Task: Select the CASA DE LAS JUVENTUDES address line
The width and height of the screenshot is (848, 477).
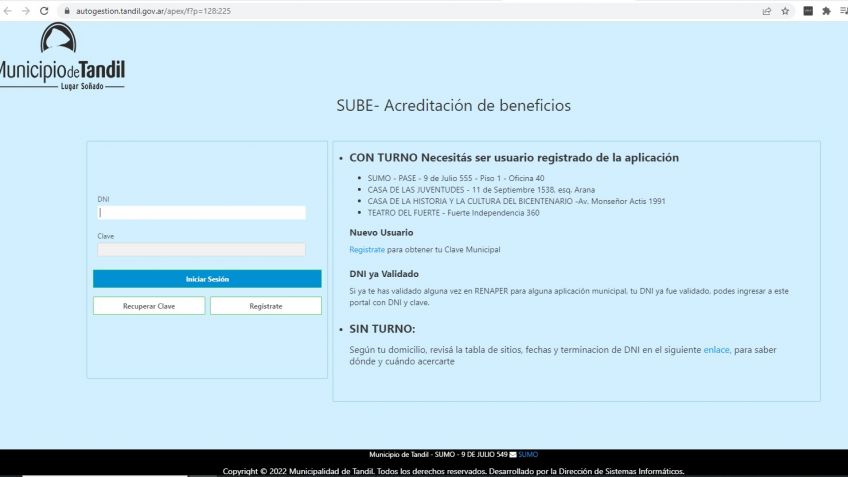Action: [x=481, y=190]
